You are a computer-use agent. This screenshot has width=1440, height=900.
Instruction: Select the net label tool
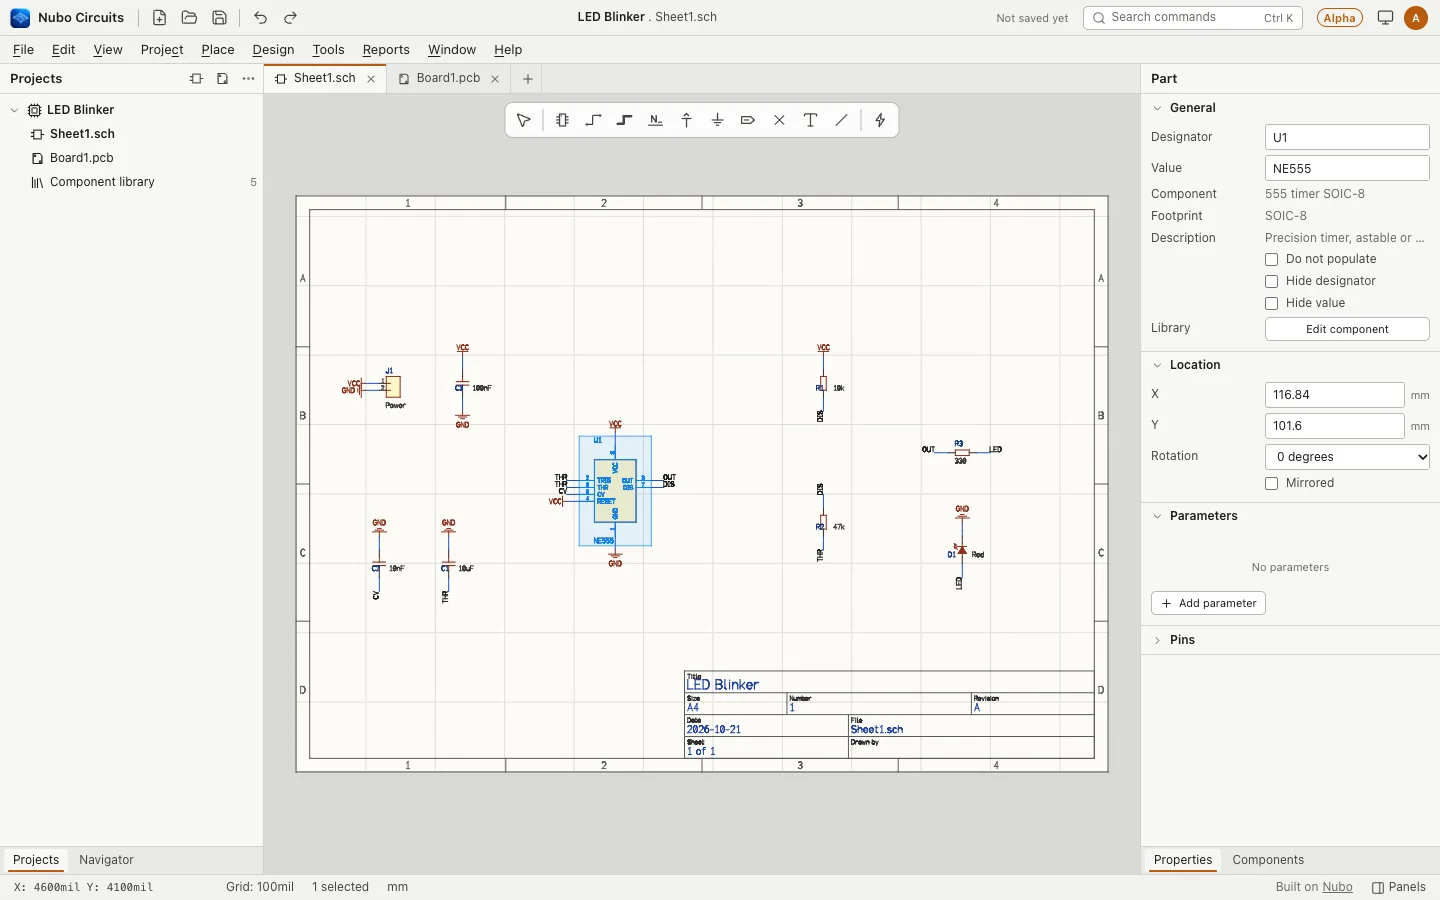pos(655,120)
